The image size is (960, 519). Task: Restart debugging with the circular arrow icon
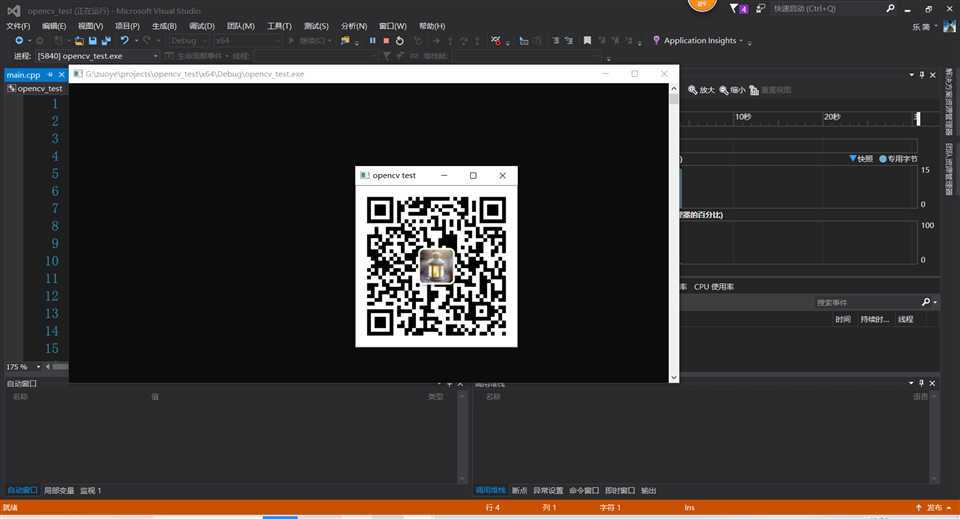(400, 41)
